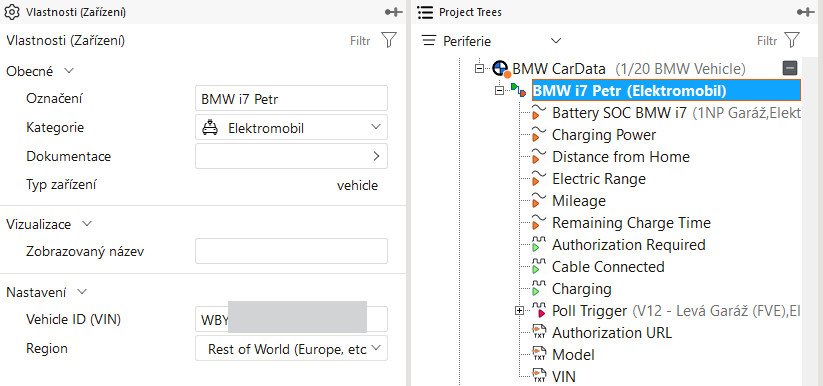Click the BMW CarData module icon
This screenshot has height=386, width=823.
[501, 68]
